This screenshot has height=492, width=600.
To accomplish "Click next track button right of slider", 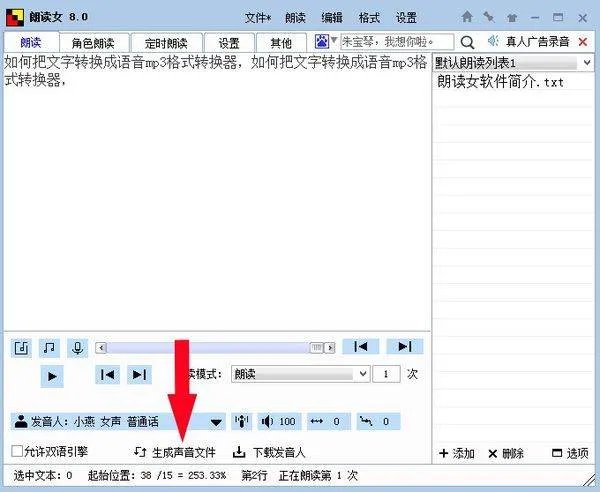I will [x=405, y=346].
